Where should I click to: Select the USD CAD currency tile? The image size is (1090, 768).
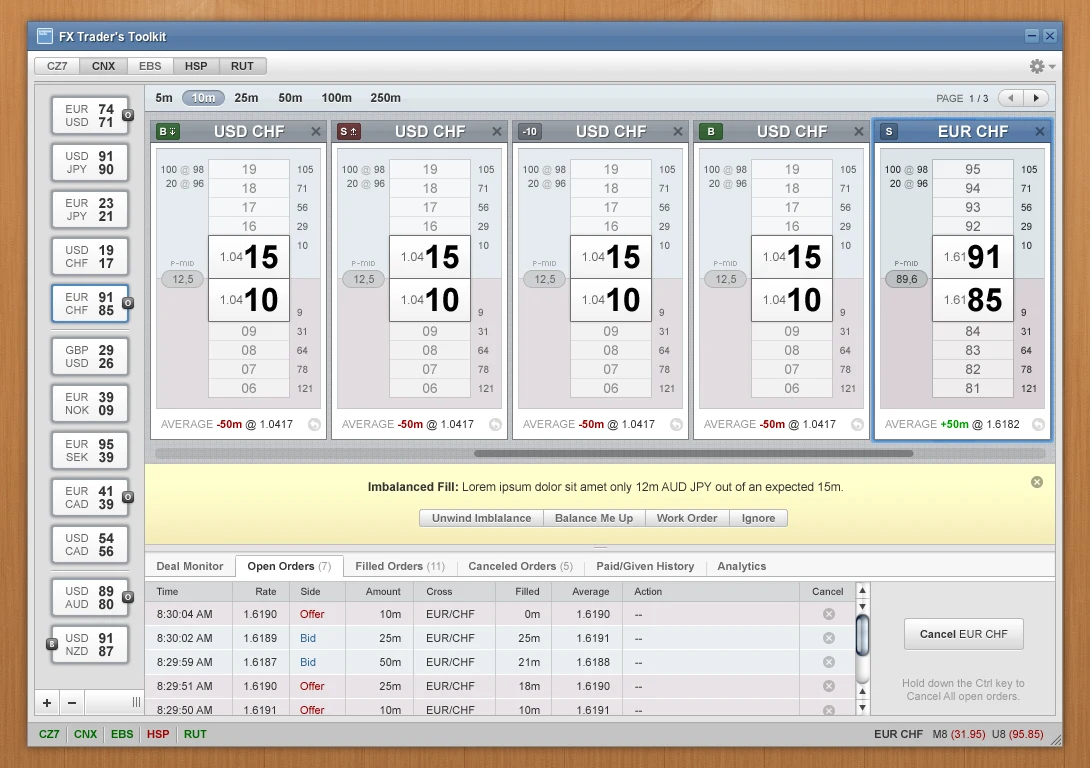(90, 544)
